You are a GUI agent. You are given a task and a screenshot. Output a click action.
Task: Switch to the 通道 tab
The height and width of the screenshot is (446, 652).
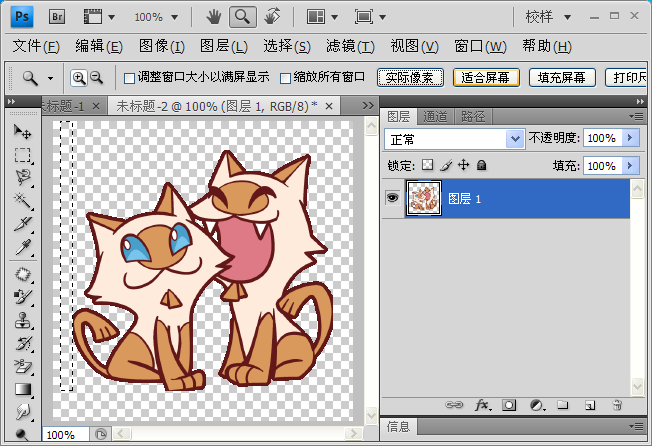pyautogui.click(x=435, y=117)
